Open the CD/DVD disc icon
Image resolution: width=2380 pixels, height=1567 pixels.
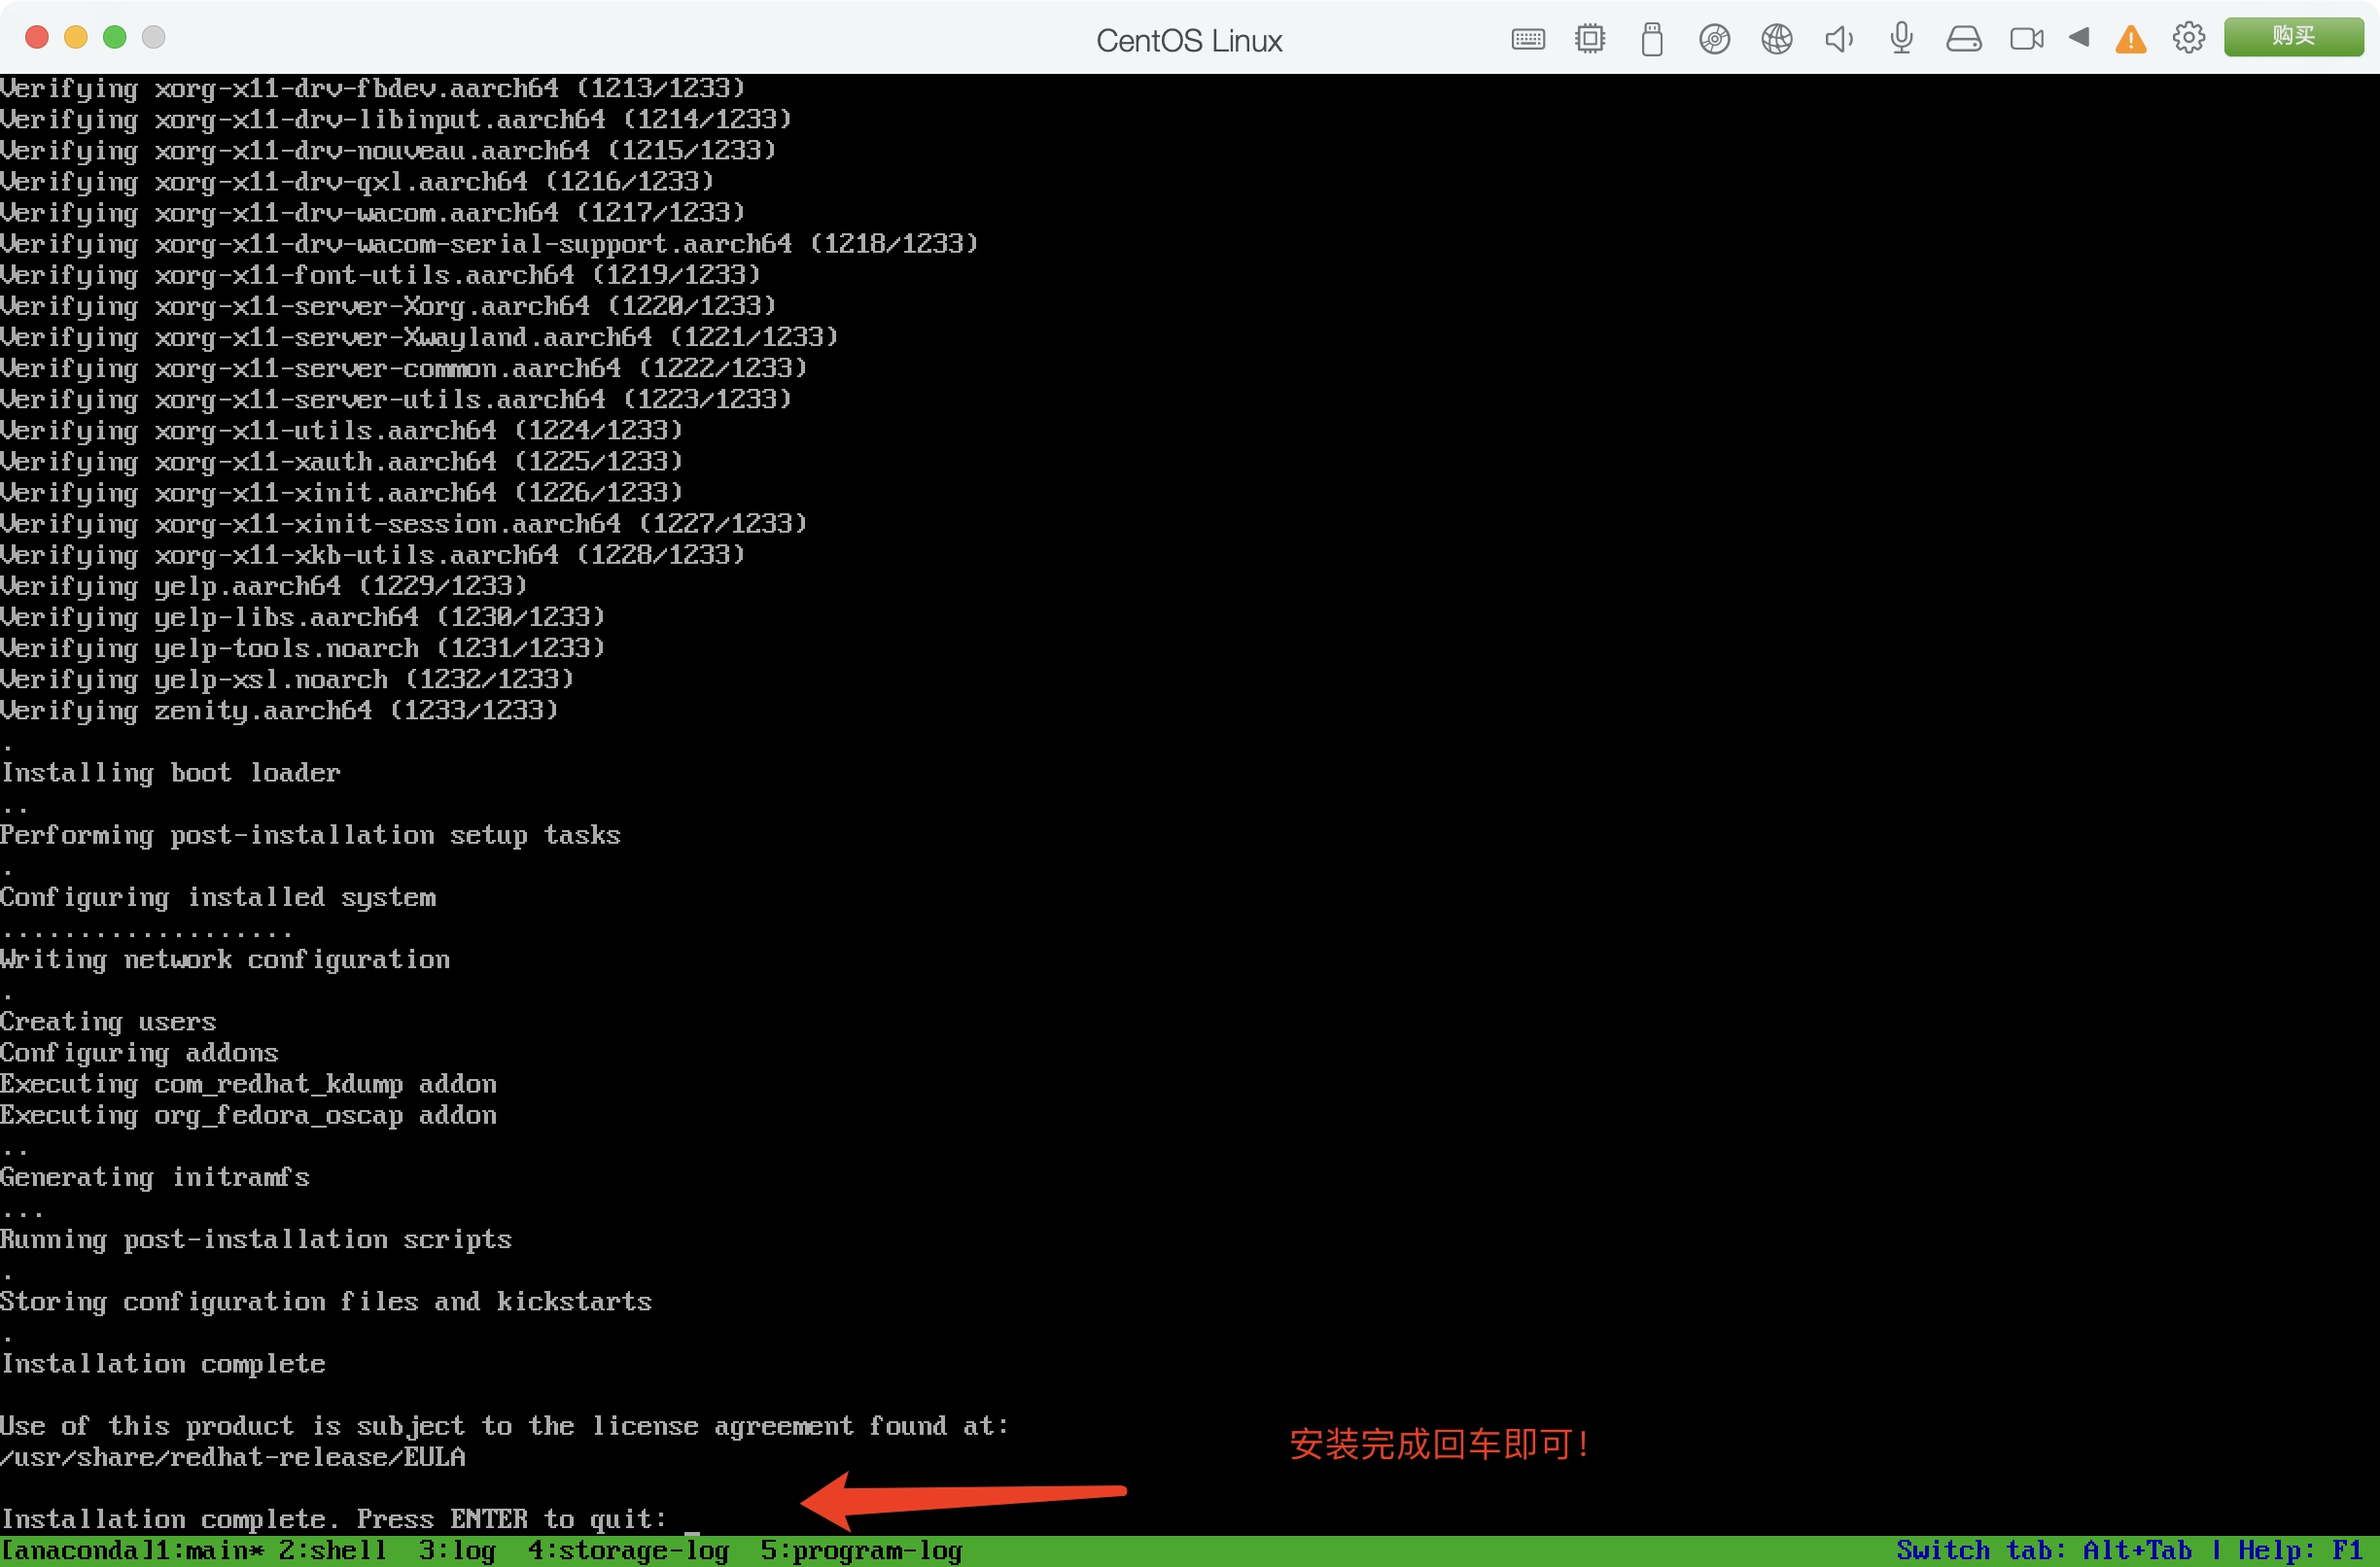coord(1714,39)
